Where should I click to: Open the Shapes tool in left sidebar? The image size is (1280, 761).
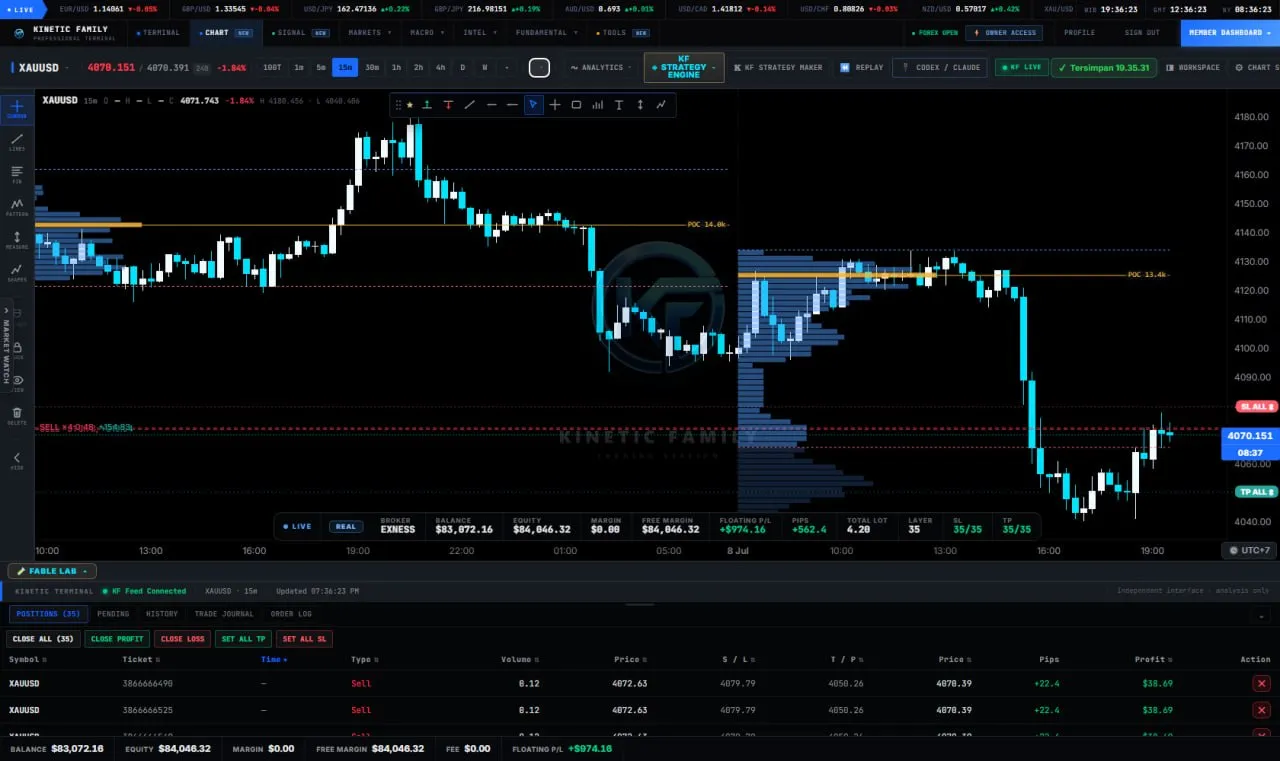click(x=17, y=272)
